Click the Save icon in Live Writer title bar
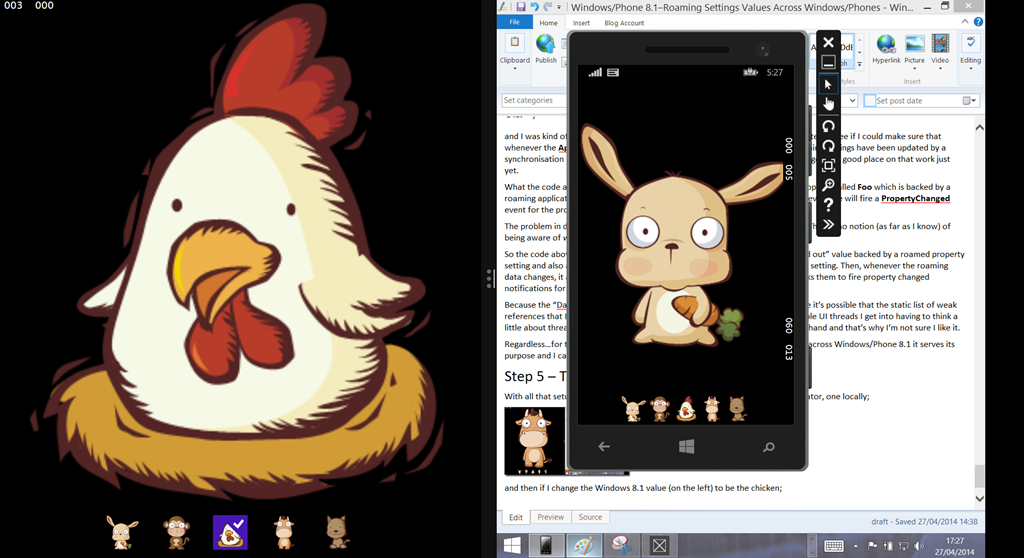 coord(520,7)
